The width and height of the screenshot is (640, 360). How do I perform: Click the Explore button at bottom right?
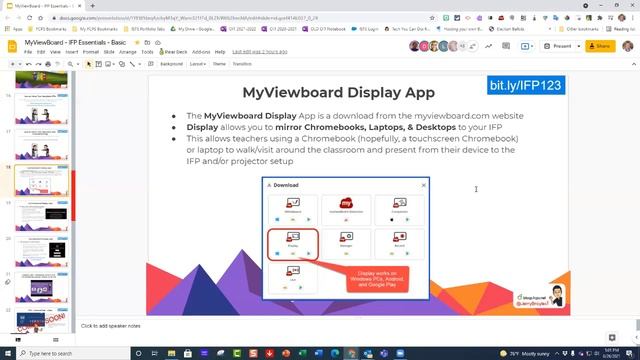pos(612,338)
